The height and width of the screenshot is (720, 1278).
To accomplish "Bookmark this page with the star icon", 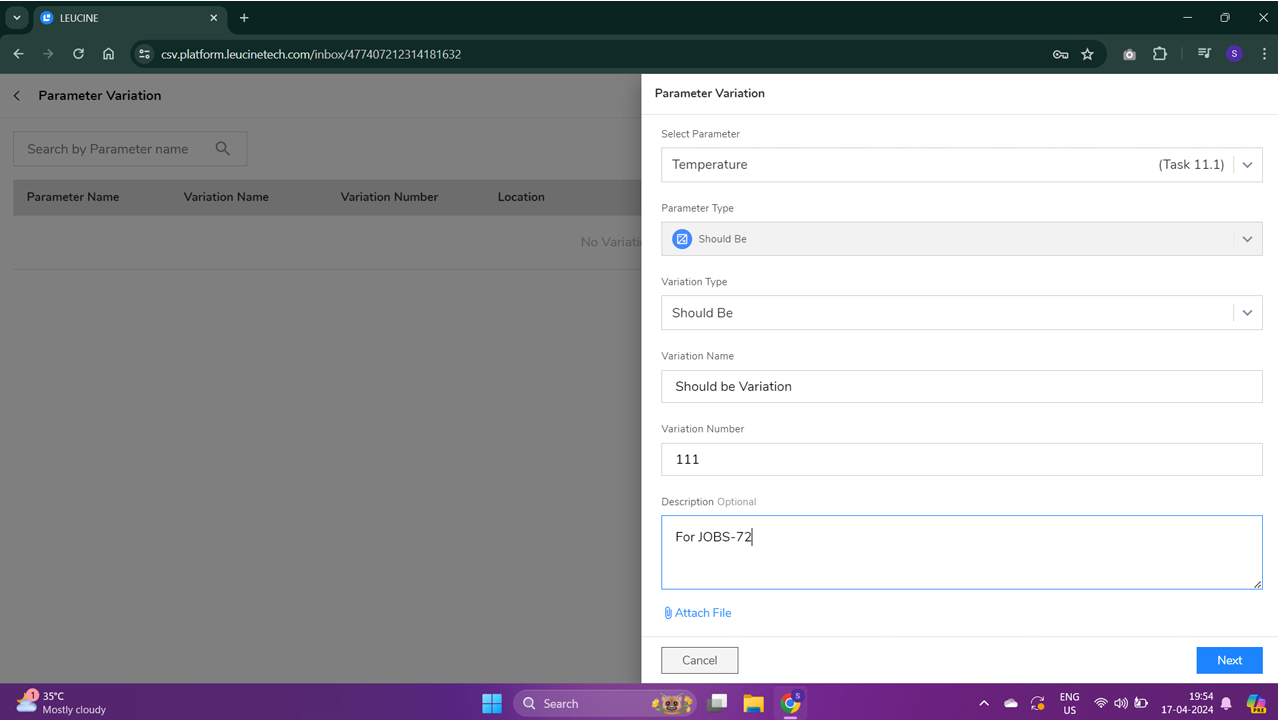I will (1087, 54).
